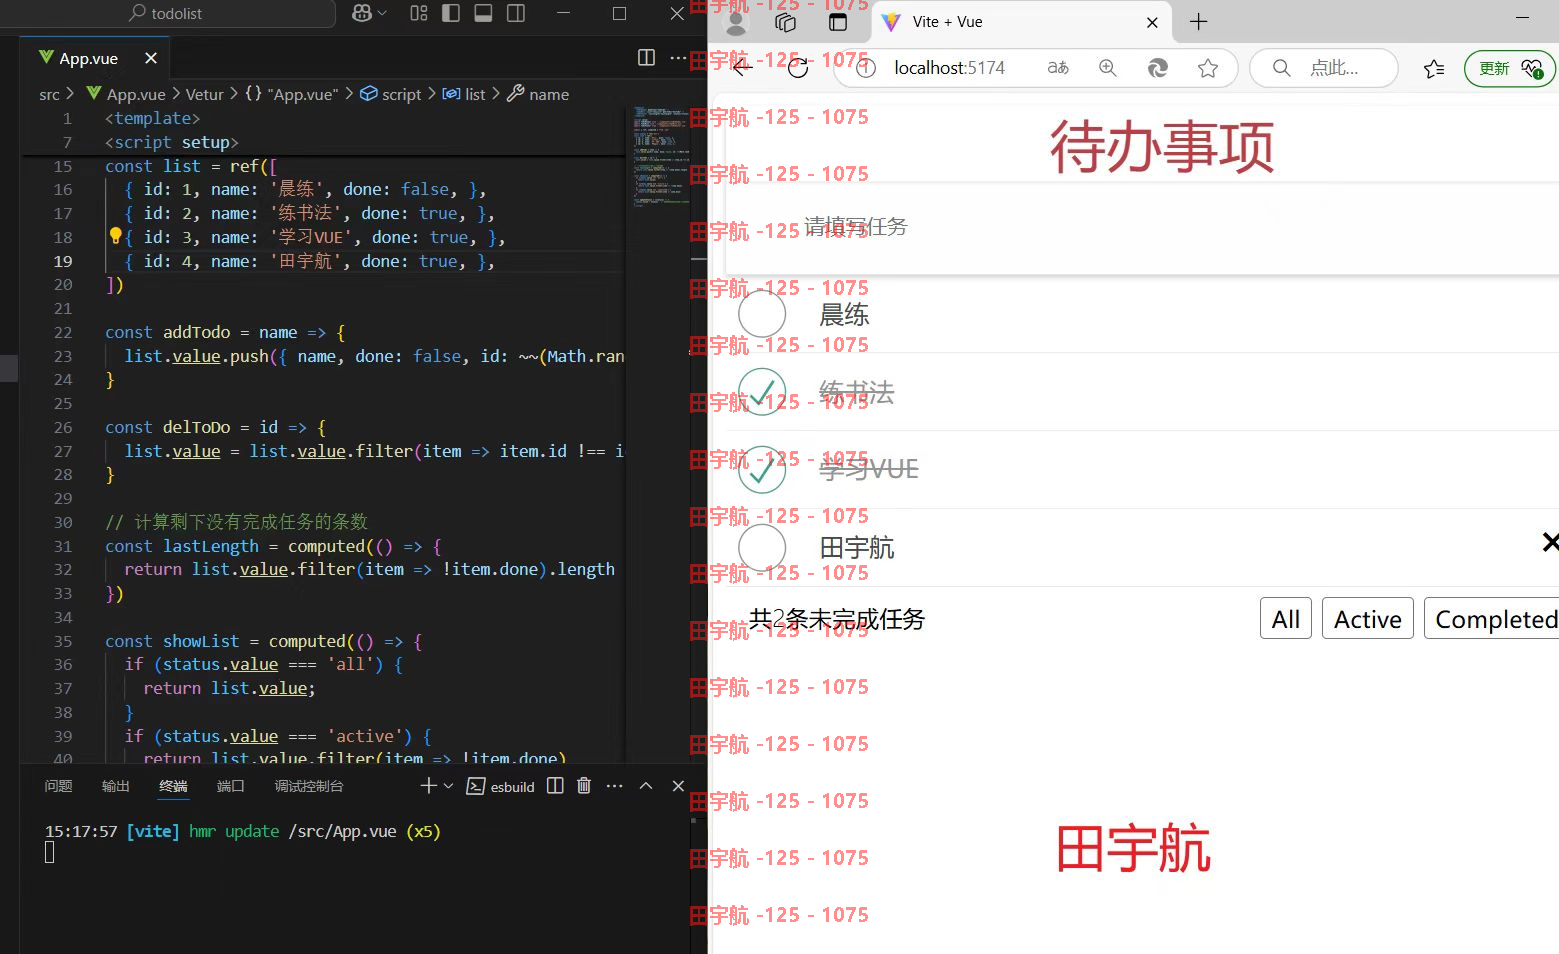The height and width of the screenshot is (954, 1559).
Task: Add this page to favorites
Action: [x=1208, y=68]
